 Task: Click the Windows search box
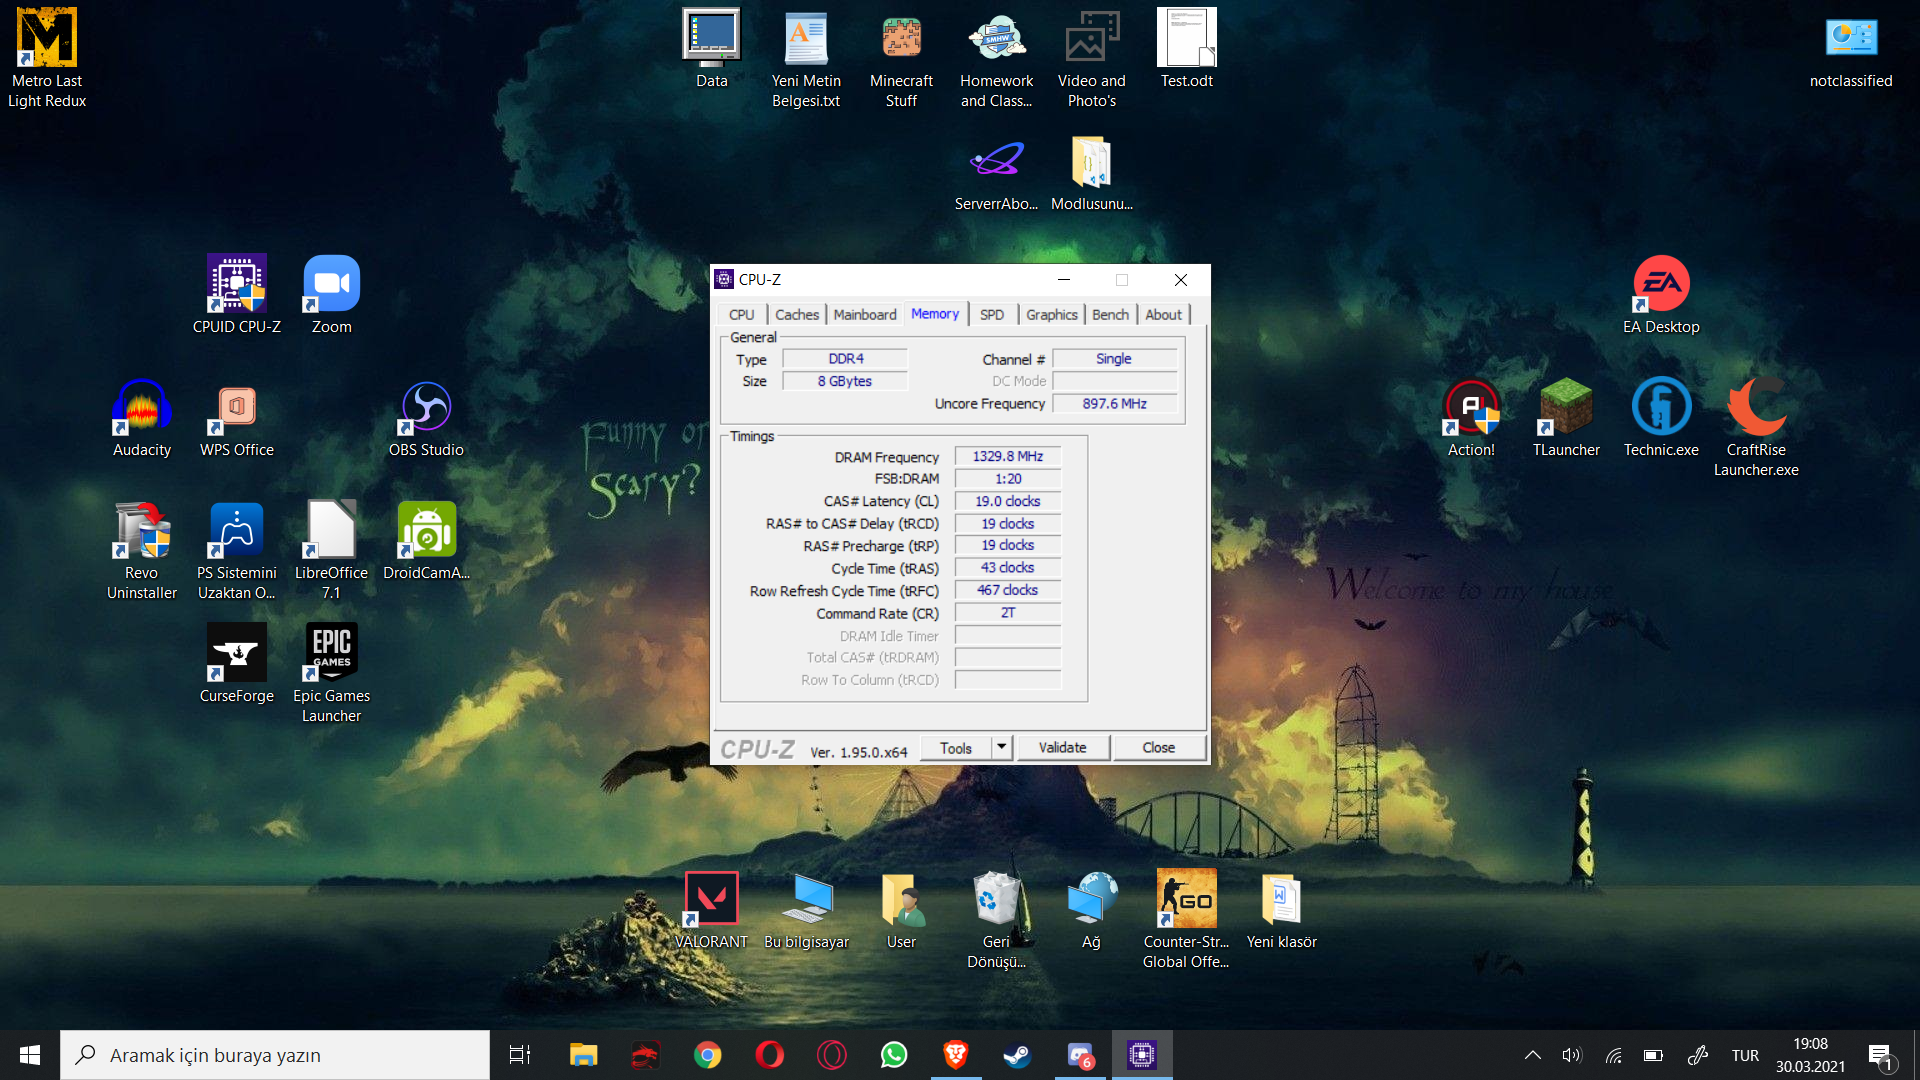click(275, 1055)
